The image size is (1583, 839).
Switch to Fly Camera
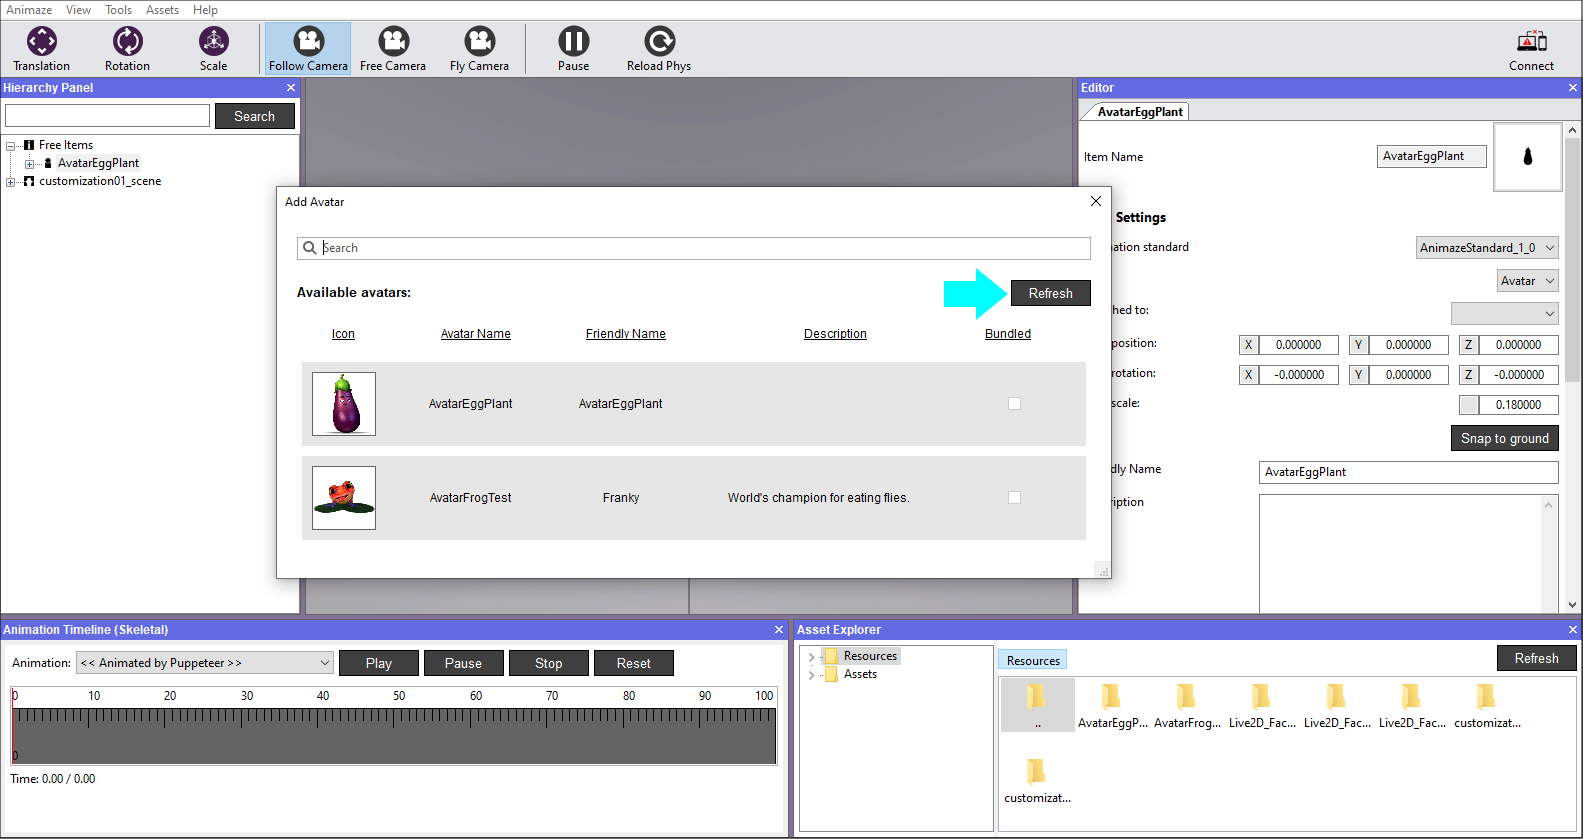[x=479, y=49]
